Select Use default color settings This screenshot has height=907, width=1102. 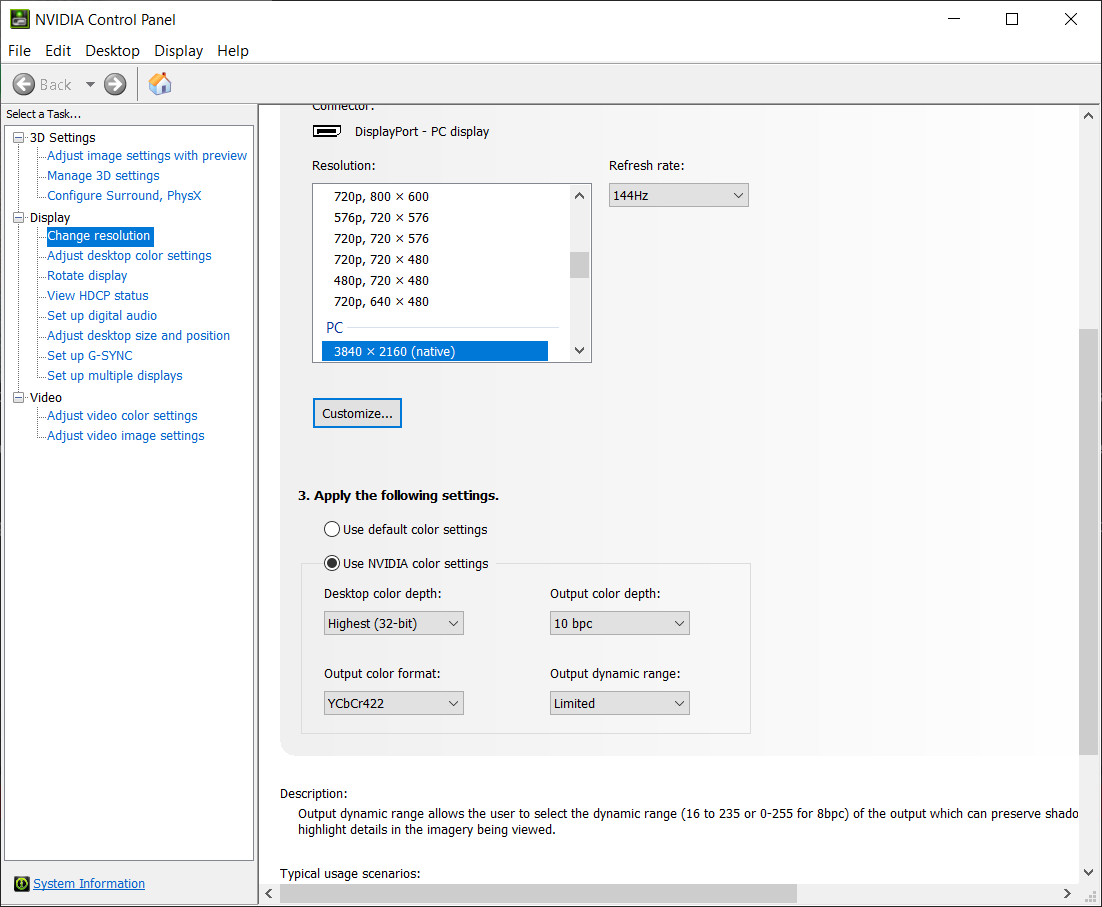(332, 529)
